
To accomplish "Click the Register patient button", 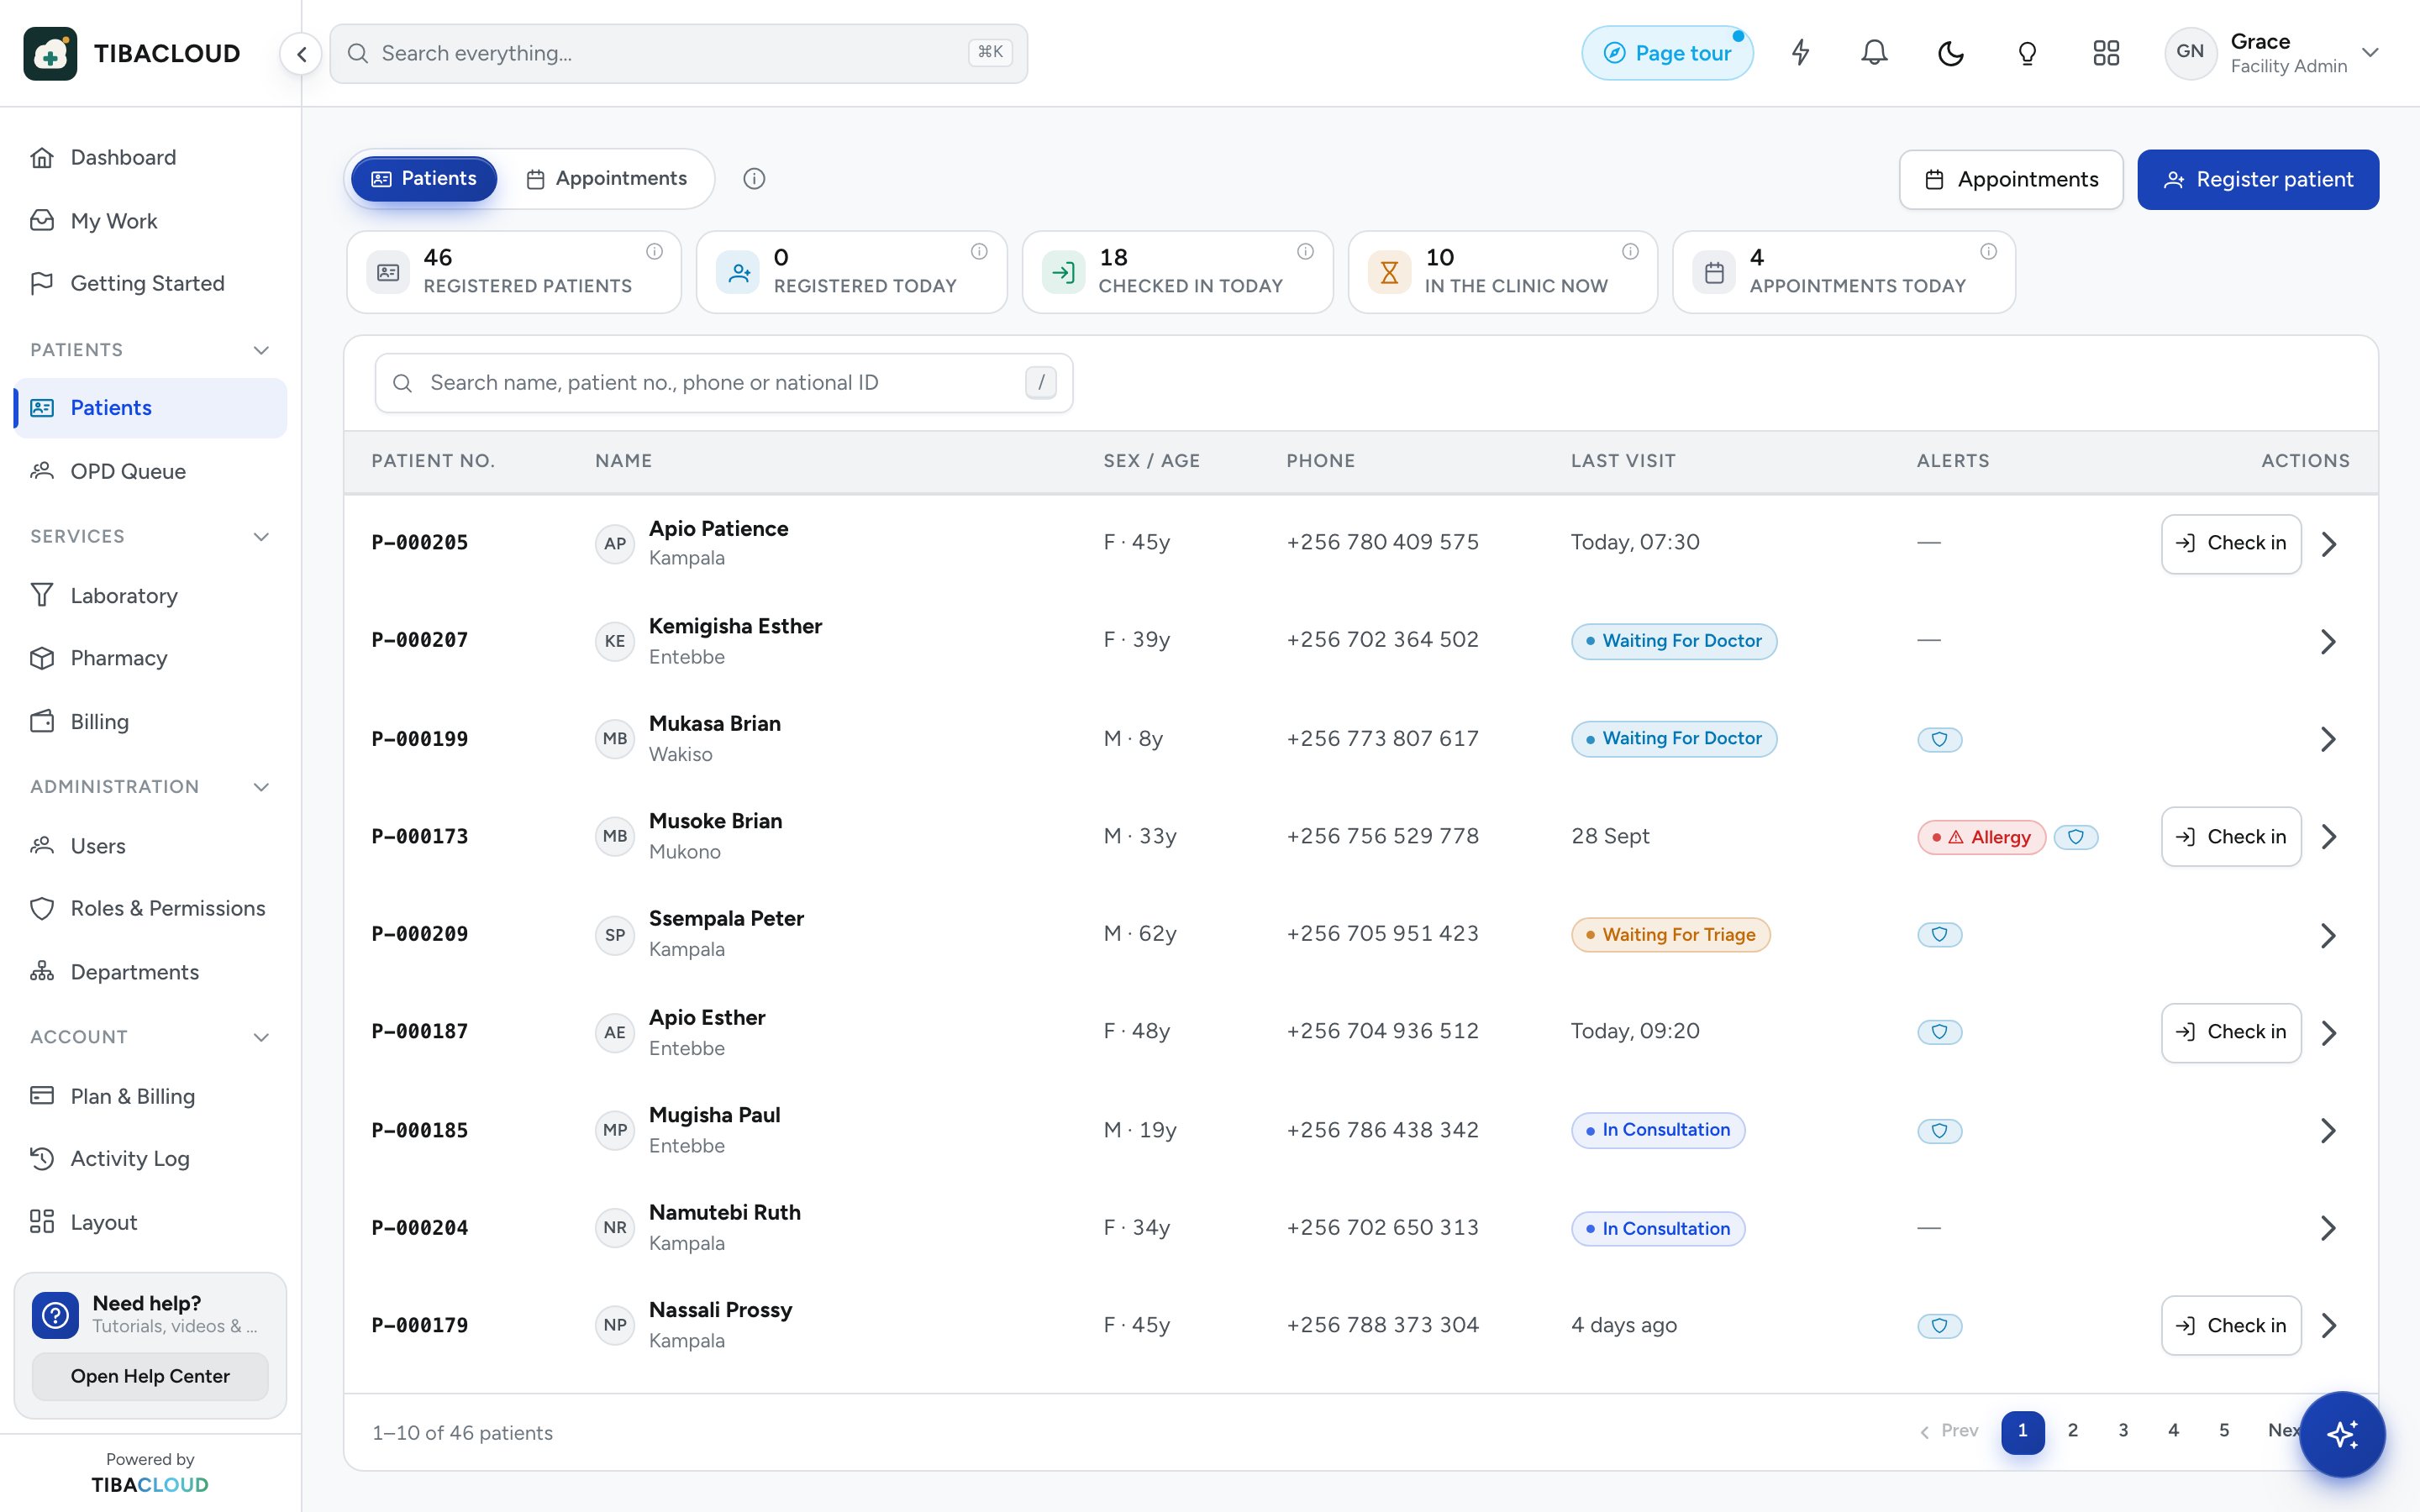I will point(2258,180).
